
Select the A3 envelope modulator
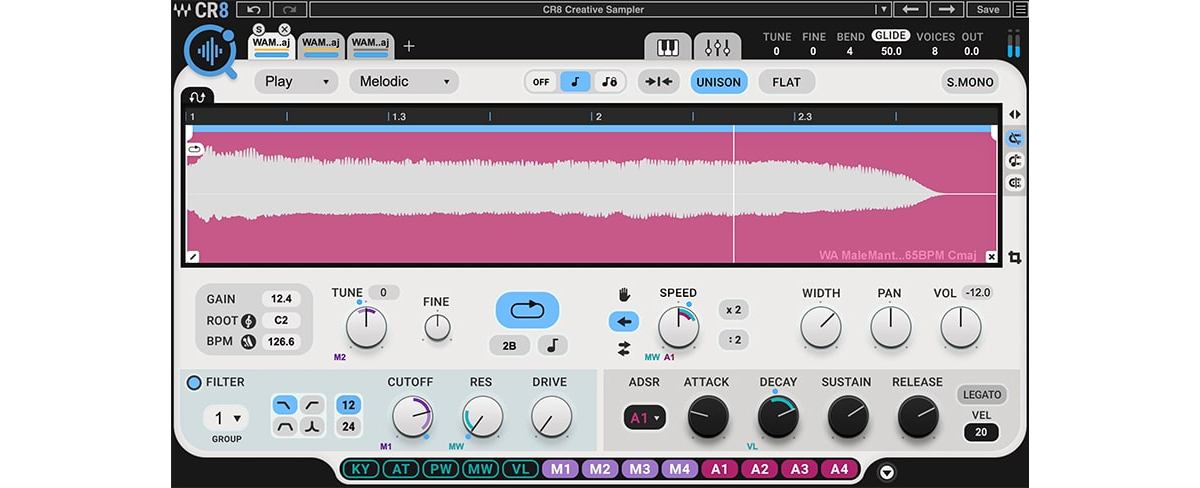pos(800,469)
